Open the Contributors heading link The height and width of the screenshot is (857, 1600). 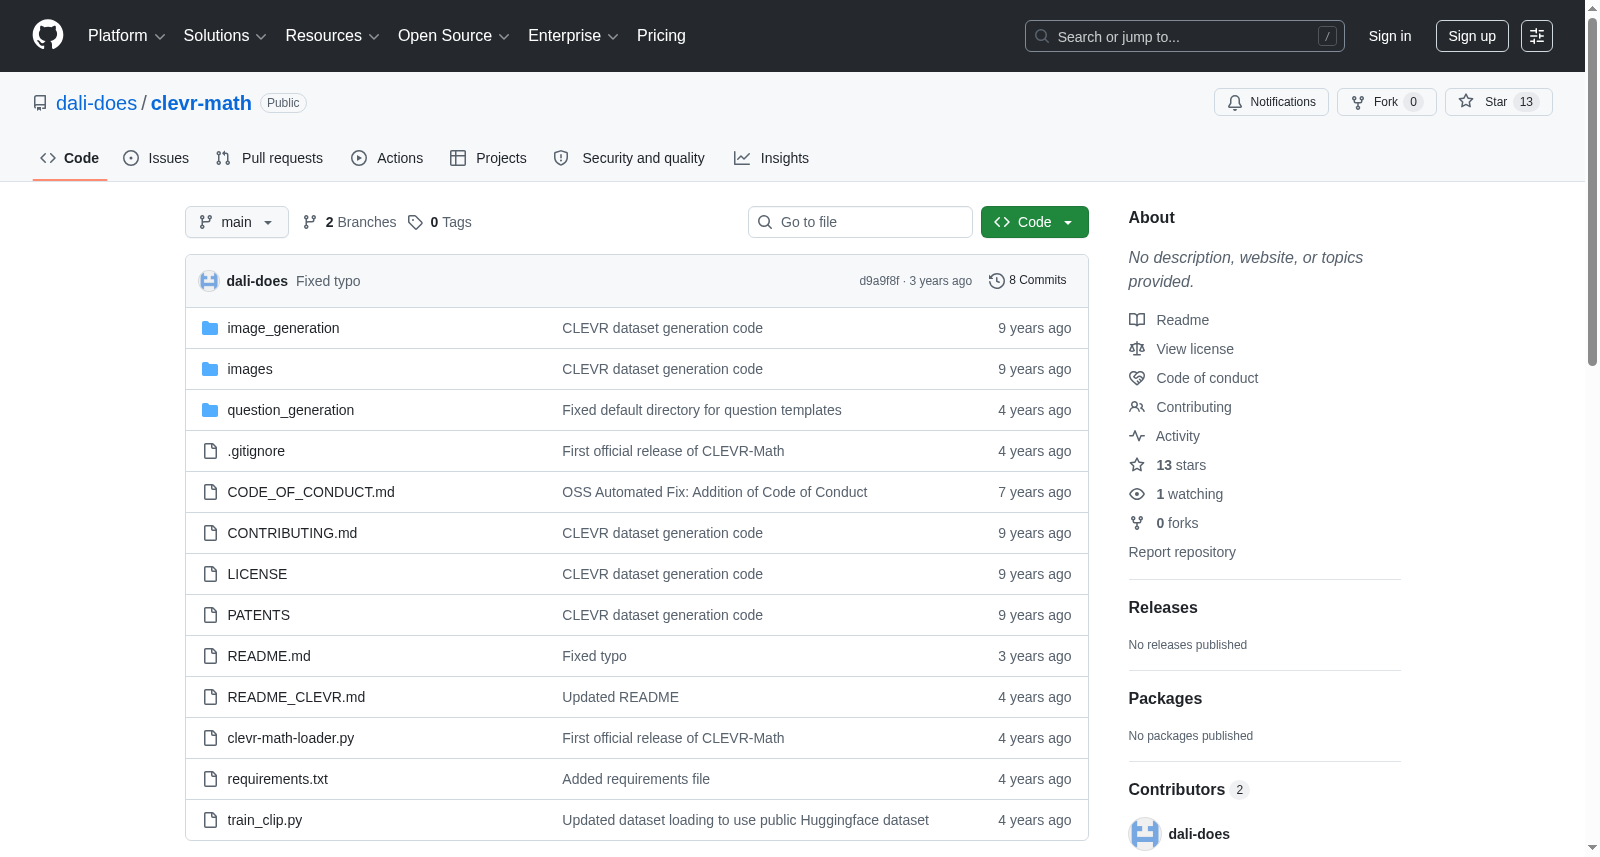tap(1189, 790)
